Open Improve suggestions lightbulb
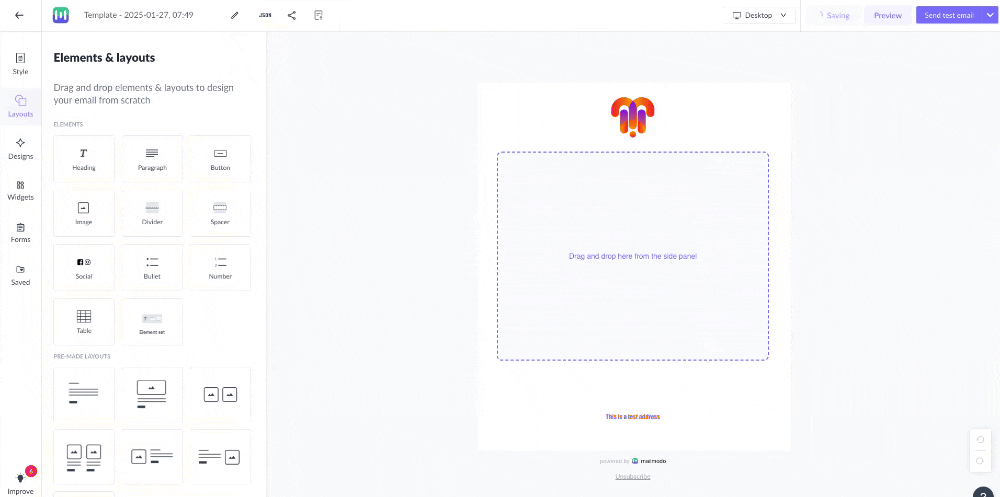Screen dimensions: 1000x497 tap(20, 482)
